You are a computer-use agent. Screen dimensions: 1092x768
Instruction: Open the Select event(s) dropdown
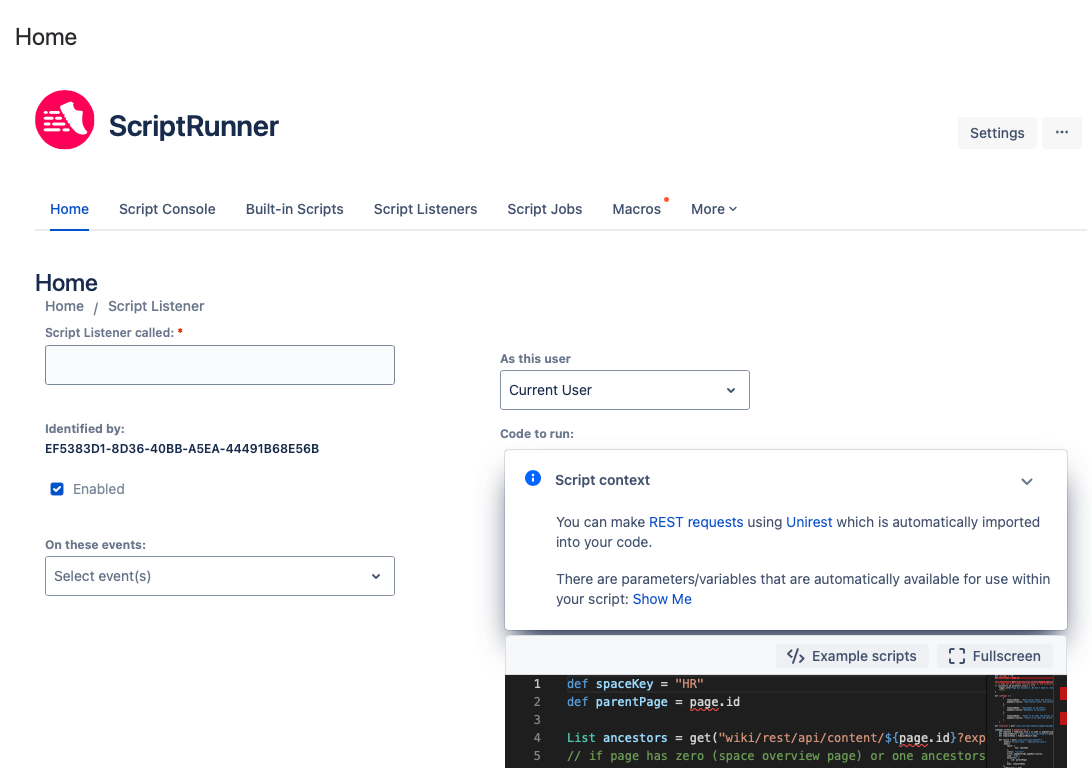220,576
